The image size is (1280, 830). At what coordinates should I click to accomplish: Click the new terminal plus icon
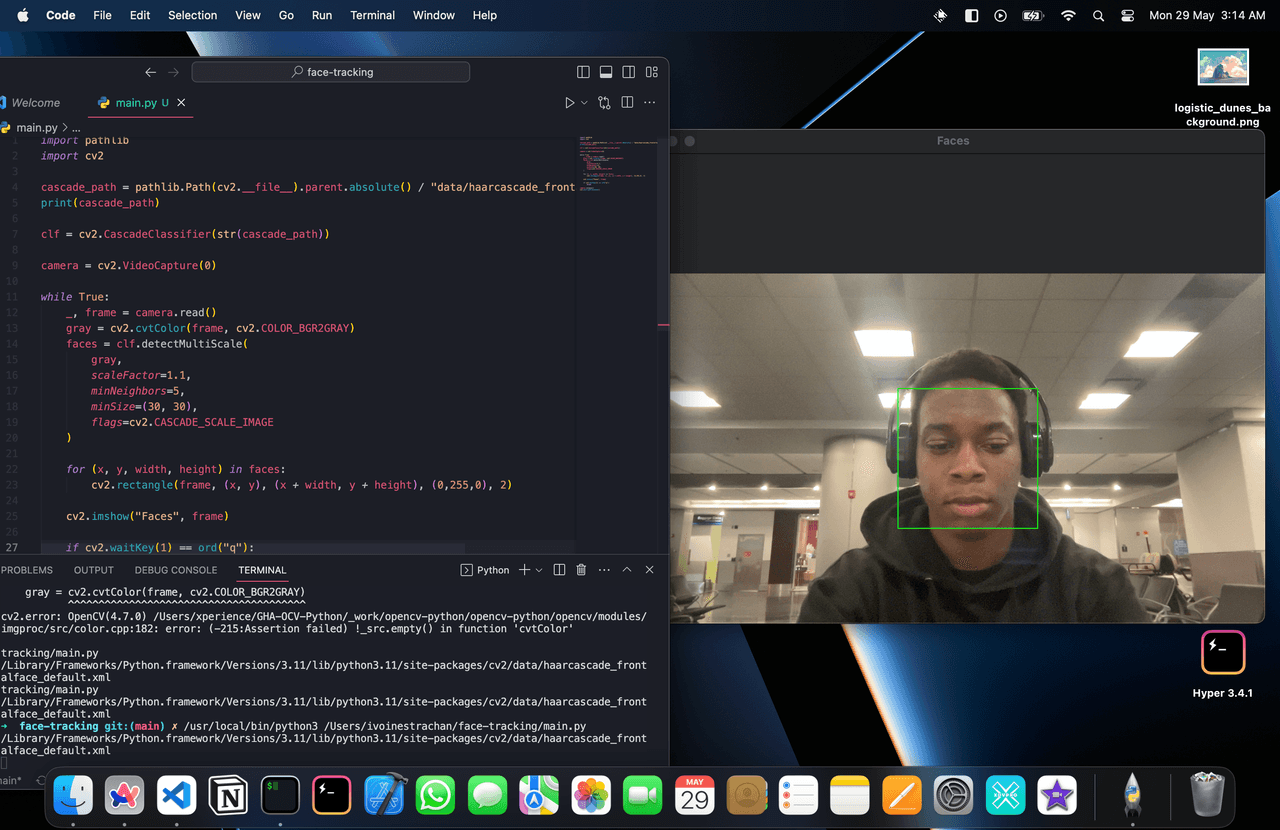coord(524,570)
